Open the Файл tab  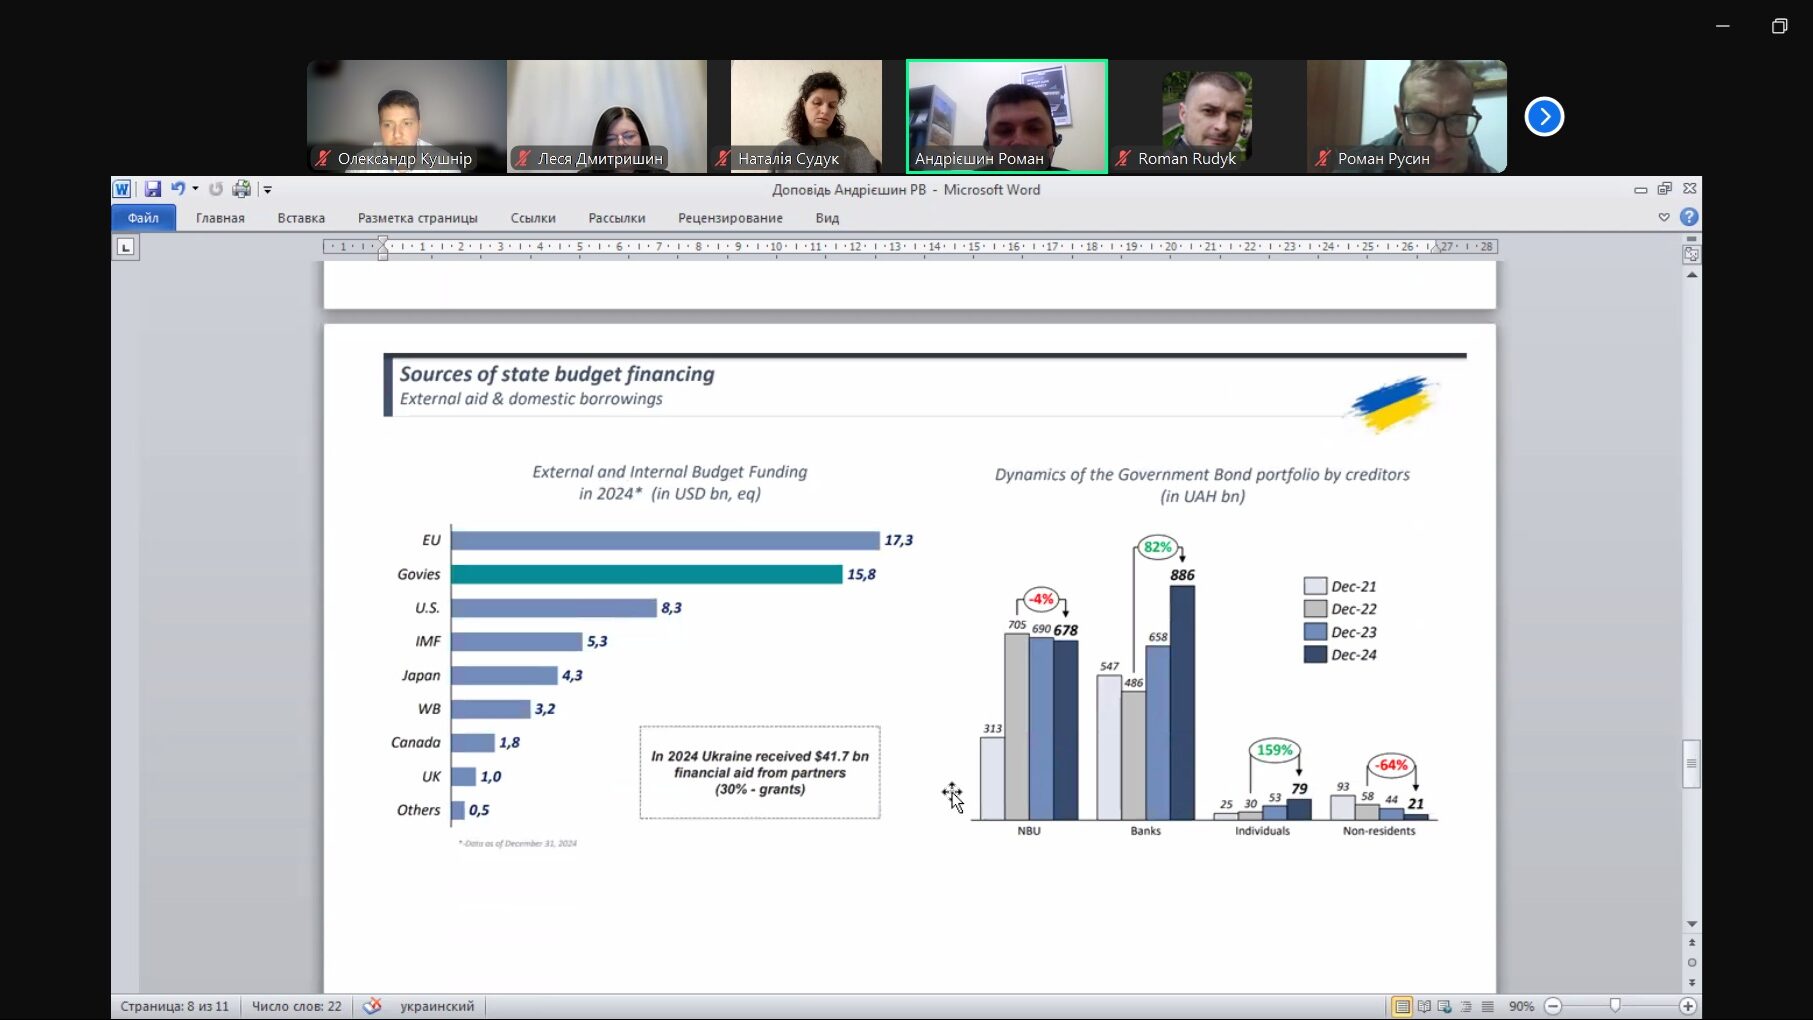point(143,218)
